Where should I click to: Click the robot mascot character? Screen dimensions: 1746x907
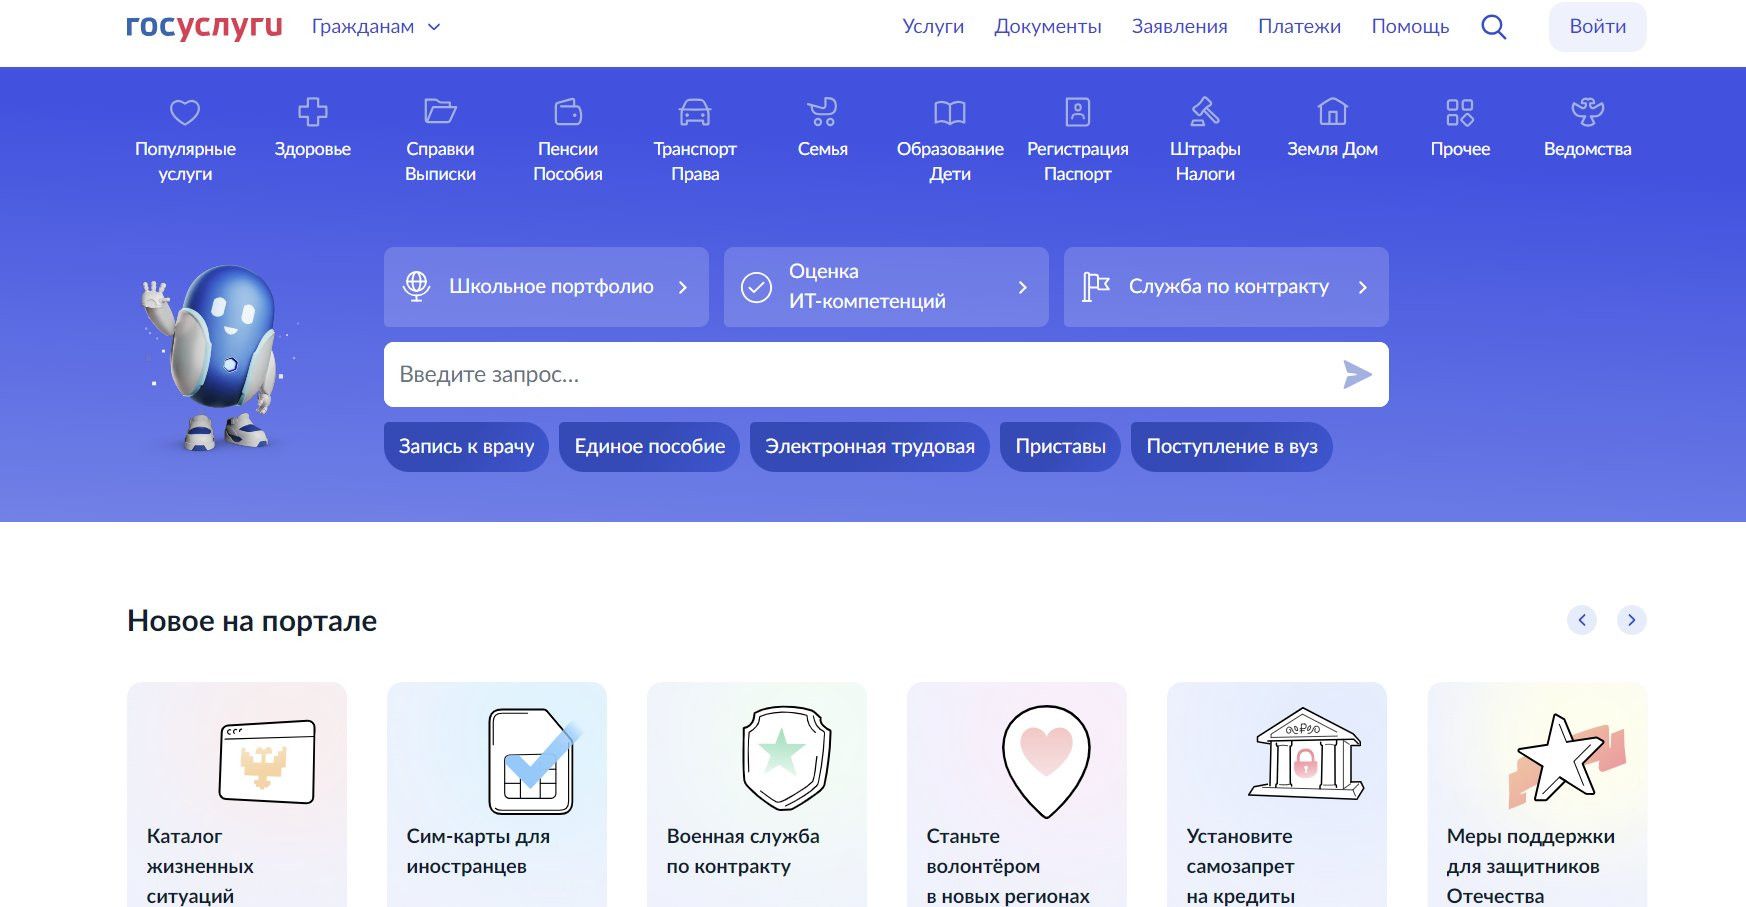215,357
